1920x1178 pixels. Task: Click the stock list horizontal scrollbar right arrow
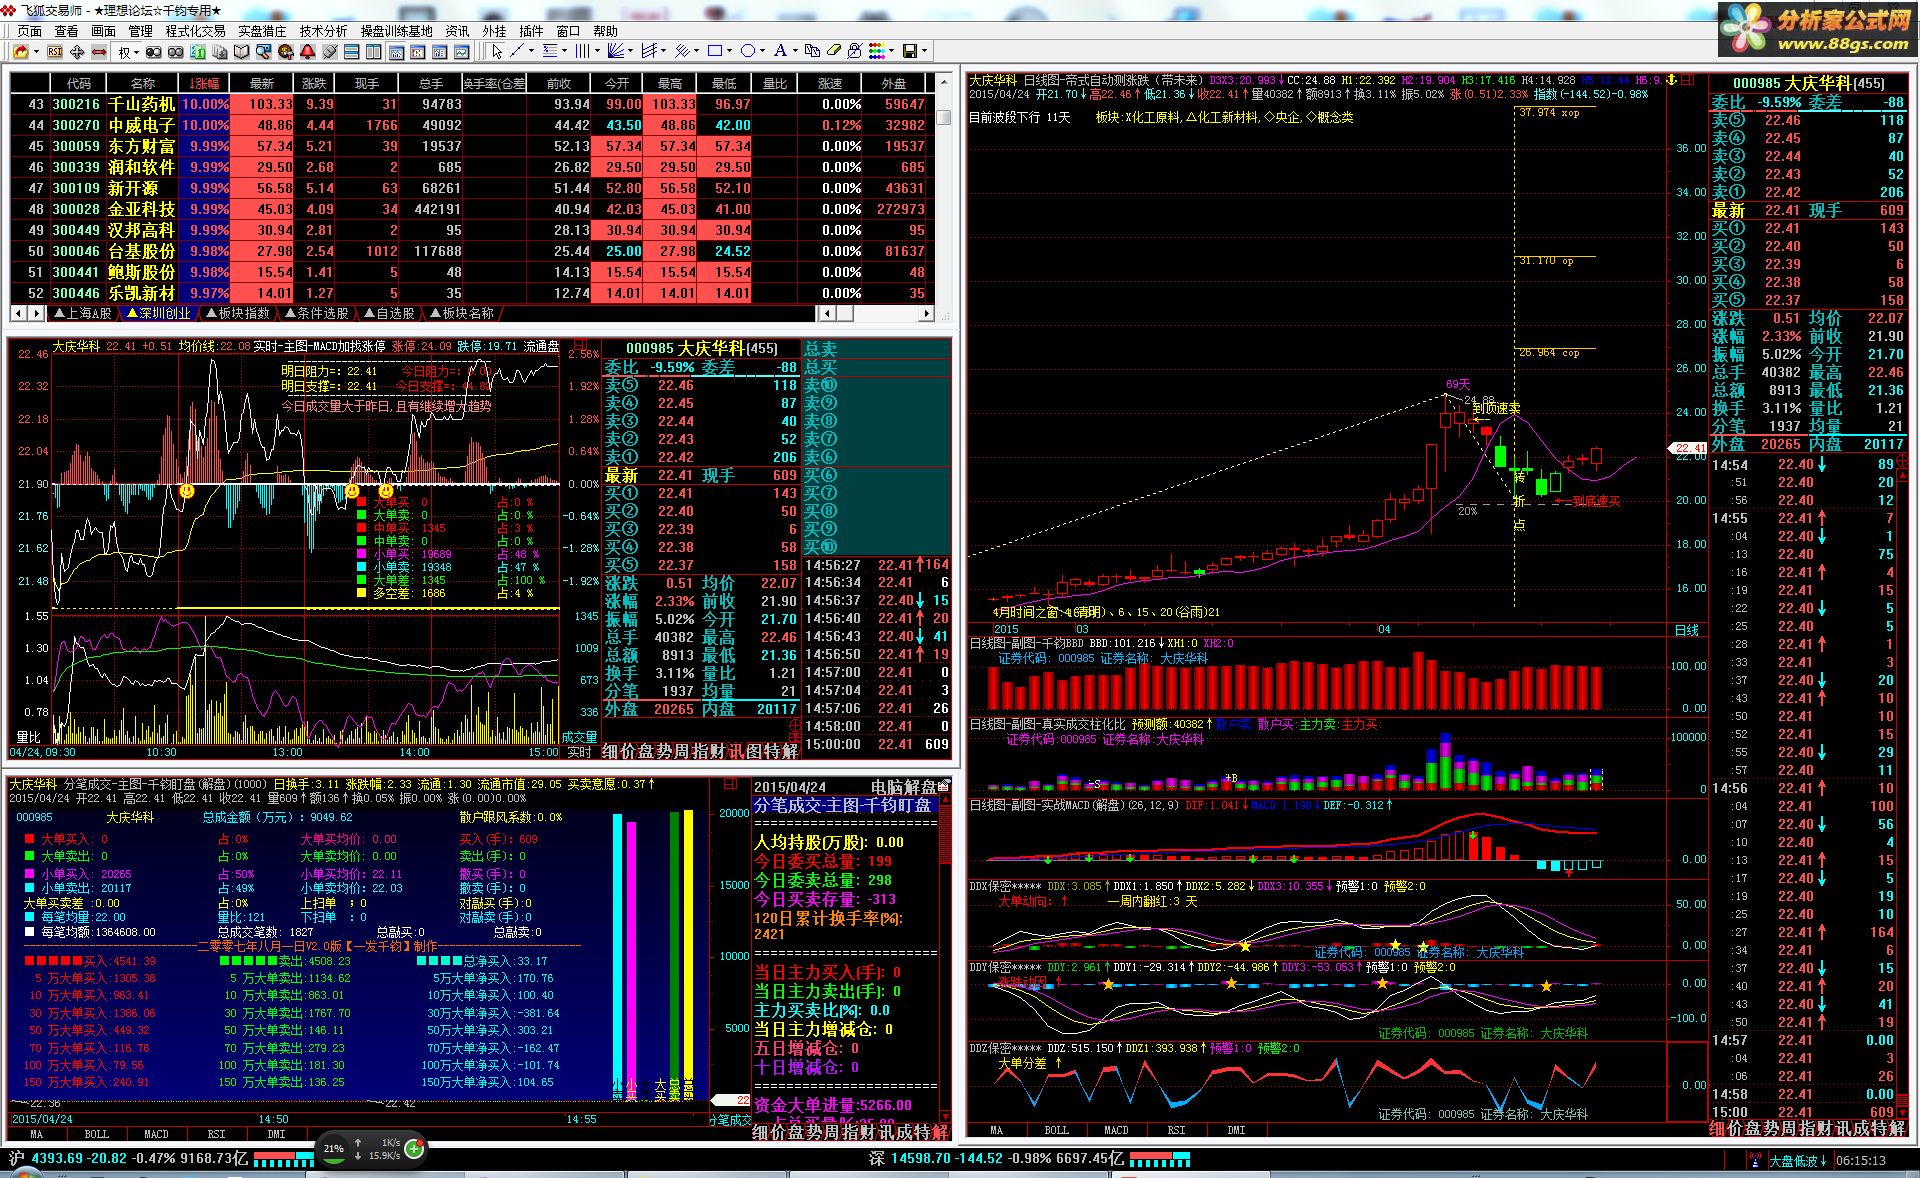pyautogui.click(x=926, y=313)
